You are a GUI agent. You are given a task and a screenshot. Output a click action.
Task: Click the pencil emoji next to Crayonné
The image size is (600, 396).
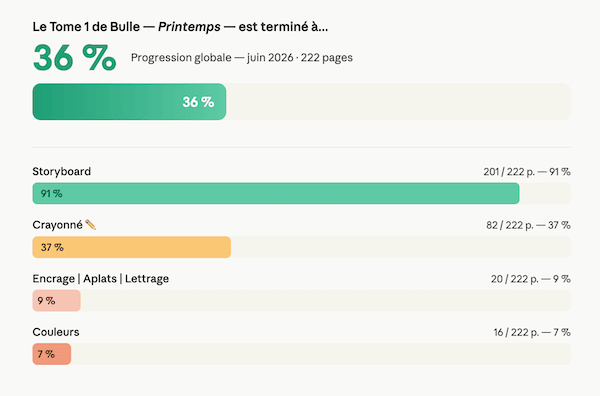pos(91,225)
